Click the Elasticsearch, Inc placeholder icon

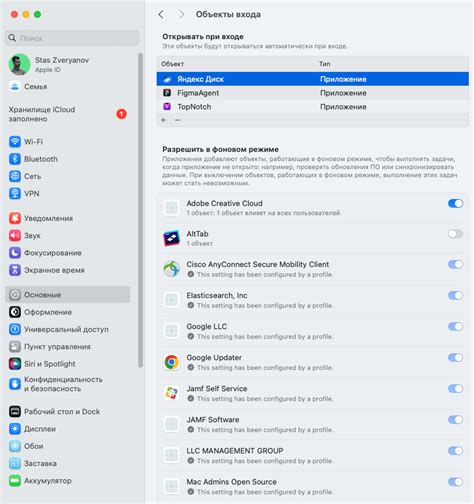171,300
